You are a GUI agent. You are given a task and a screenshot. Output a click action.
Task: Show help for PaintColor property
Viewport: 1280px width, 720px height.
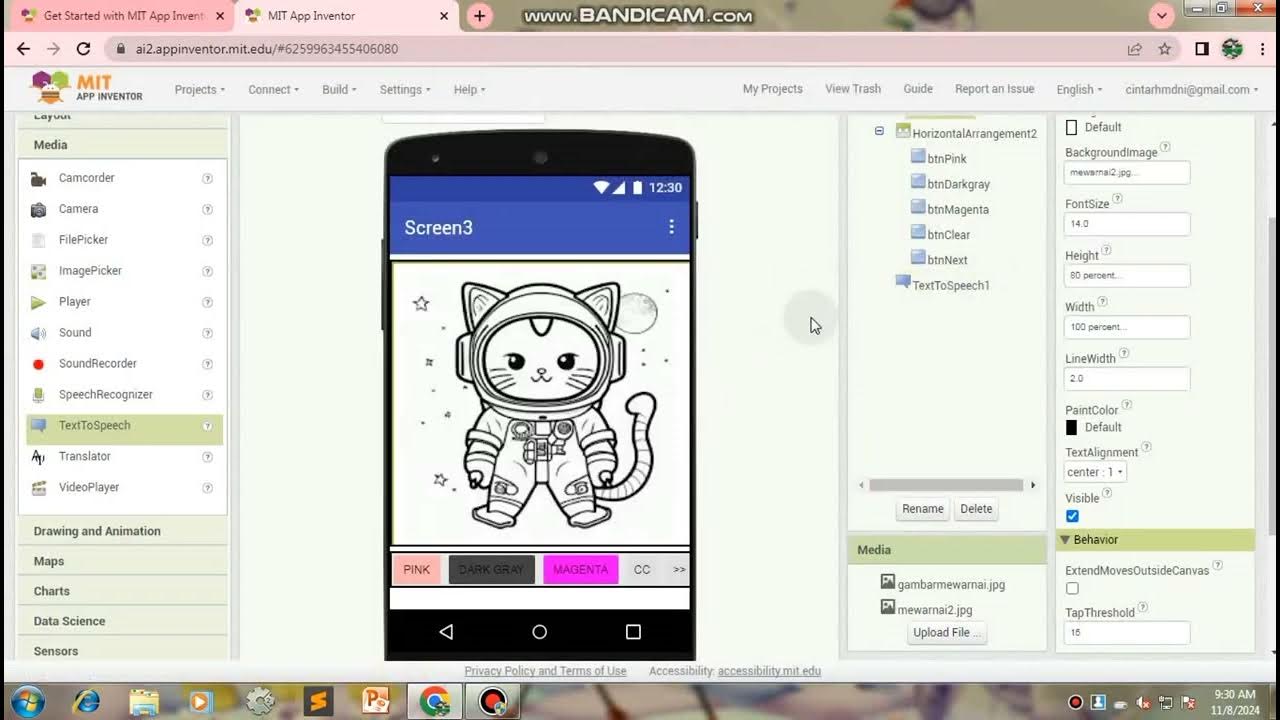(1127, 406)
